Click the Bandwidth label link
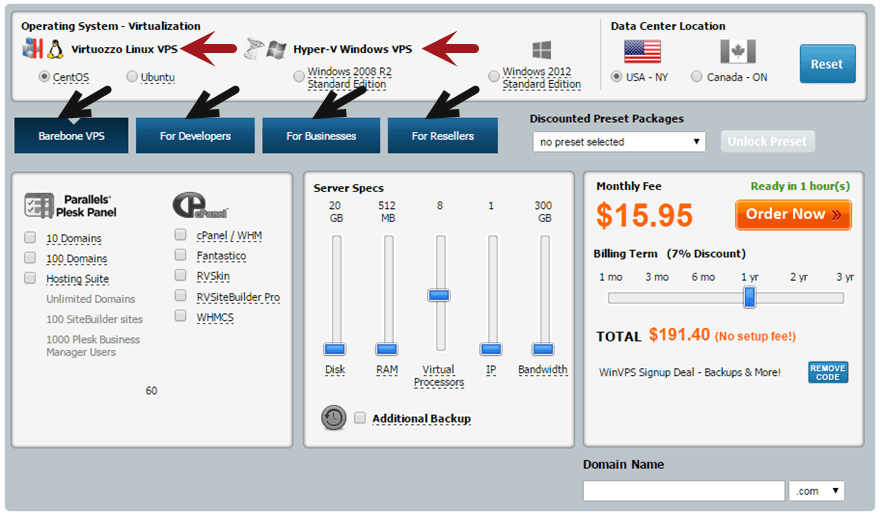Screen dimensions: 880x514 click(x=543, y=369)
